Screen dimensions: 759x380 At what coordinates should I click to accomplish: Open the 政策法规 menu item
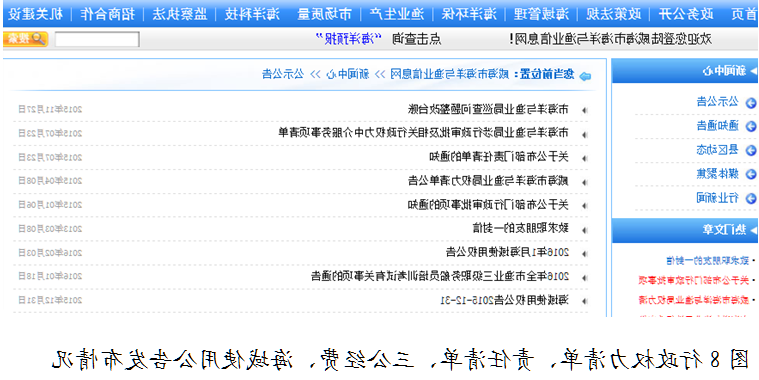(614, 15)
